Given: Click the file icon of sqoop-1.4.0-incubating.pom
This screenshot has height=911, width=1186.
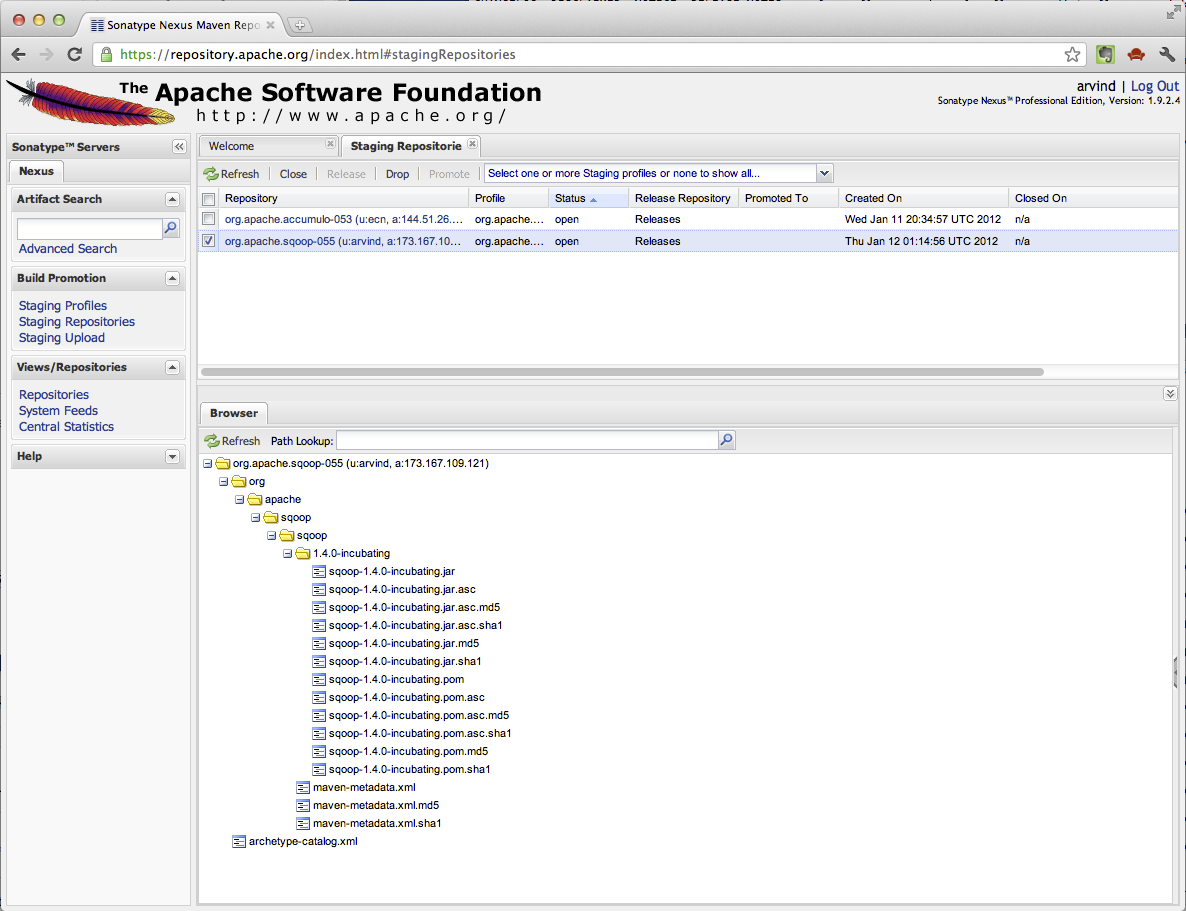Looking at the screenshot, I should point(319,679).
